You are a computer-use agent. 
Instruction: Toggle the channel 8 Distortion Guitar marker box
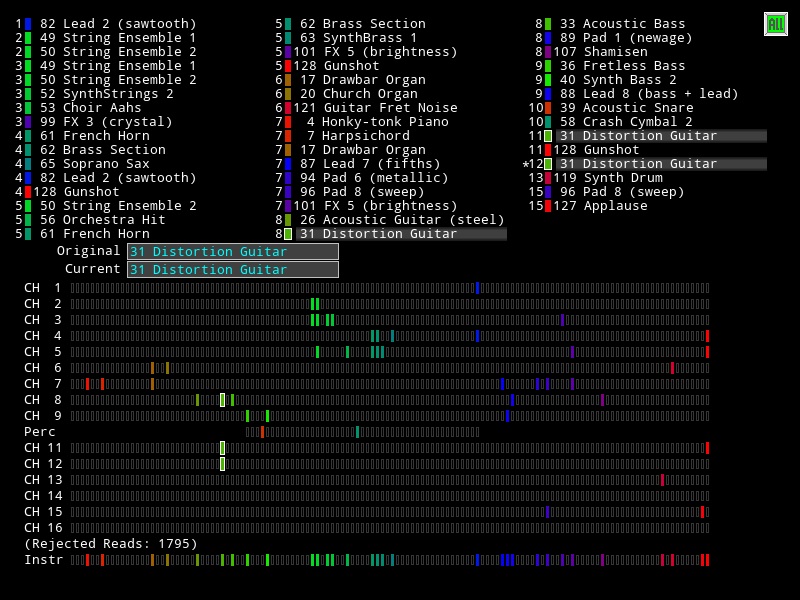pyautogui.click(x=288, y=234)
